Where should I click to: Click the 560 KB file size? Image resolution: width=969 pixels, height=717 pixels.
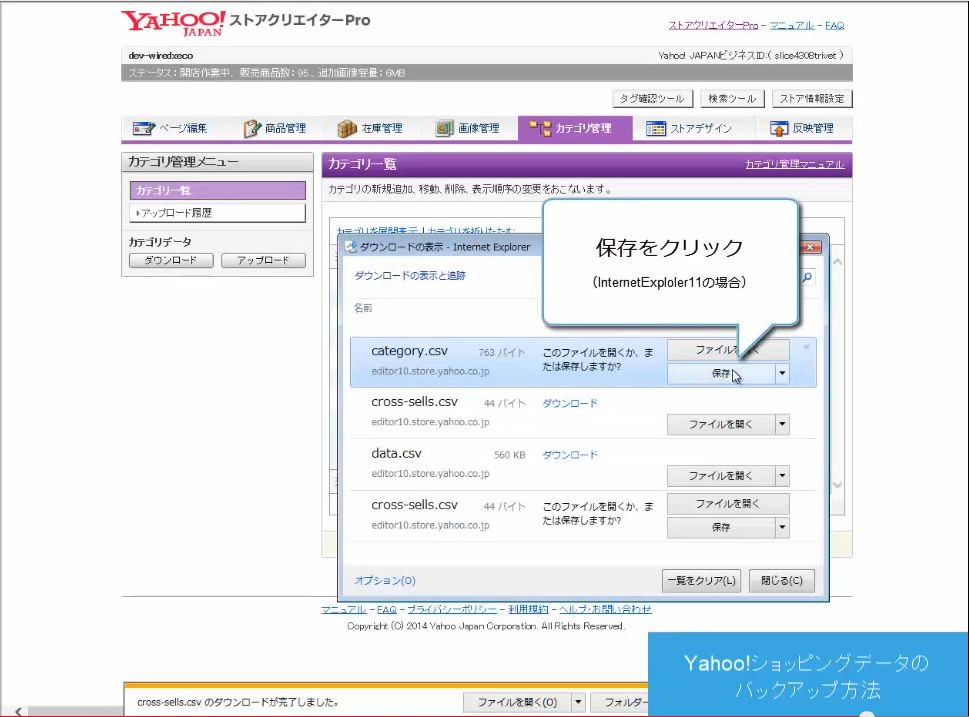point(510,455)
